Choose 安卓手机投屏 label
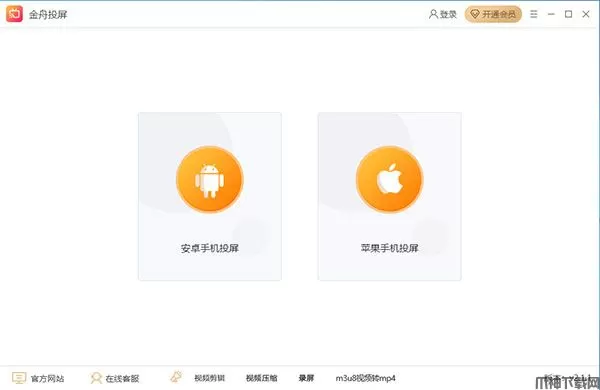 tap(210, 248)
